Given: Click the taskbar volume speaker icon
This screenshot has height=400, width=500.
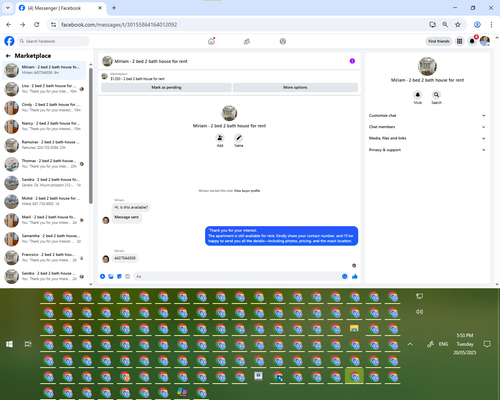Looking at the screenshot, I should tap(419, 312).
